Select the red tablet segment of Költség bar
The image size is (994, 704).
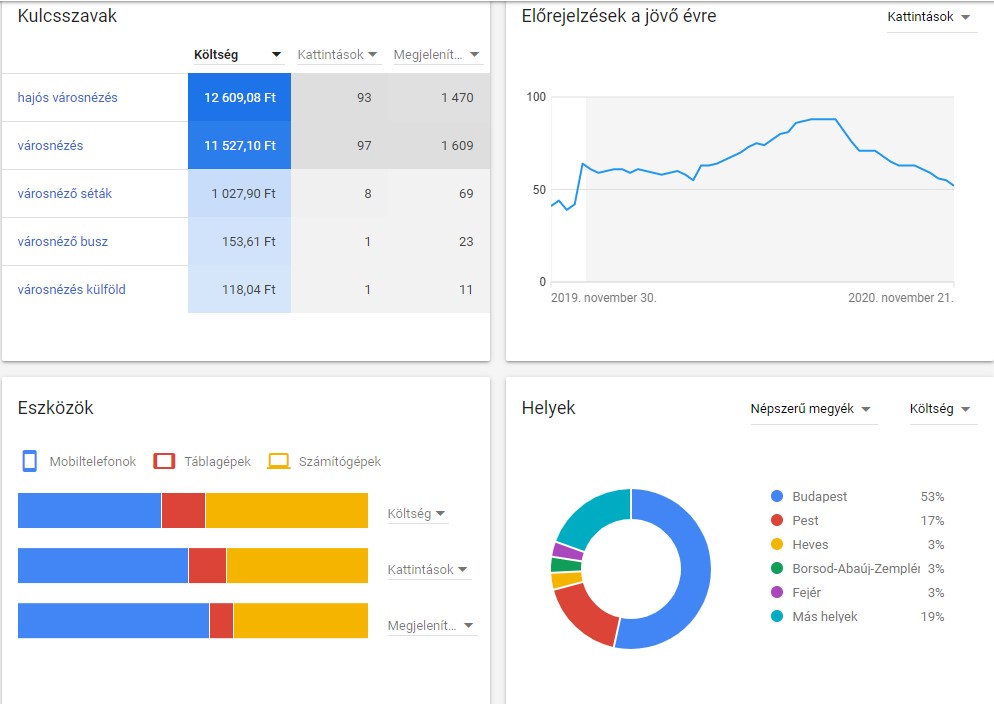tap(183, 511)
